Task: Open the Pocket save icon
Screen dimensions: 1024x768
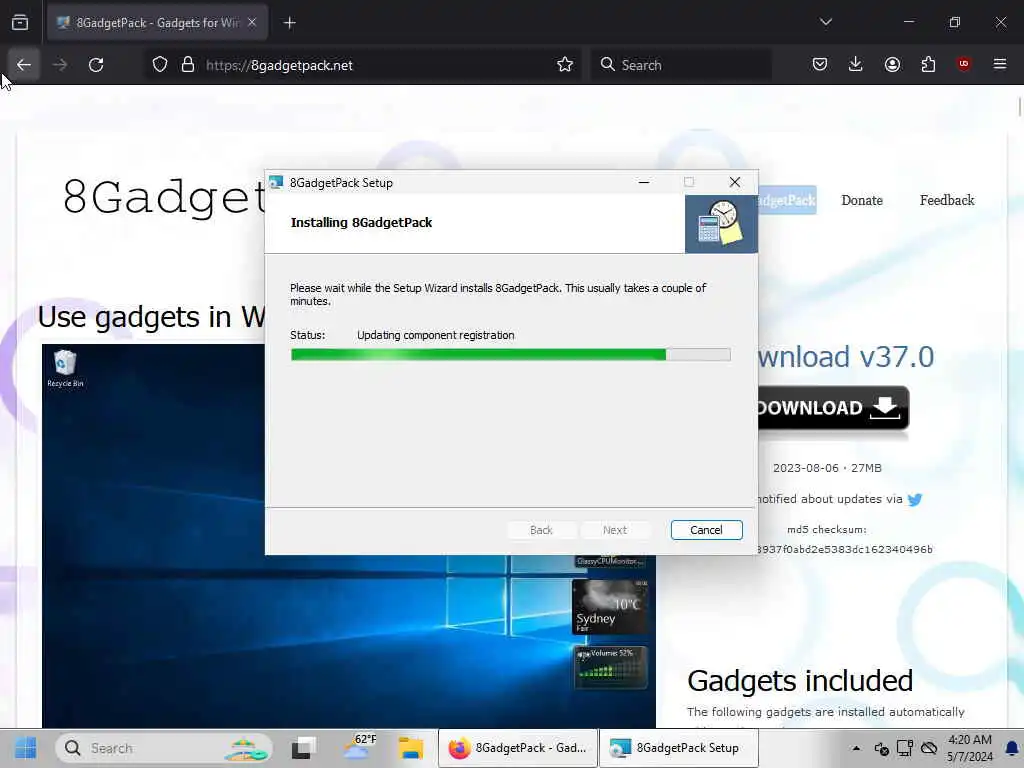Action: tap(820, 64)
